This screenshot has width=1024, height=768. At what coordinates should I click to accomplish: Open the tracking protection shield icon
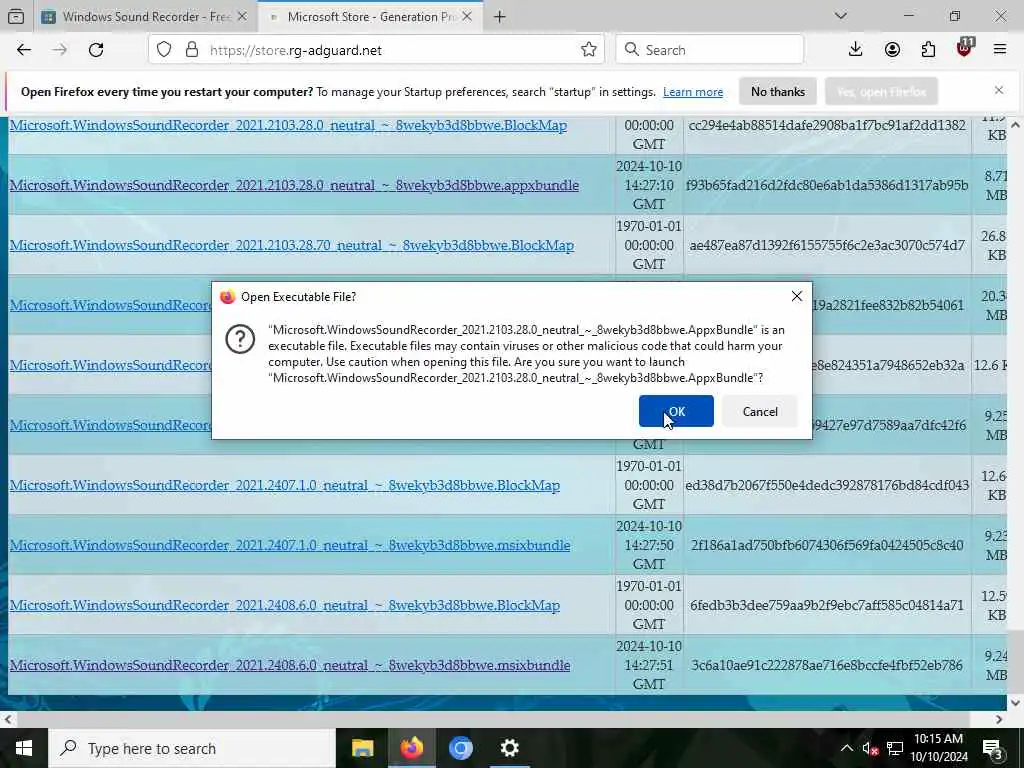click(x=164, y=50)
